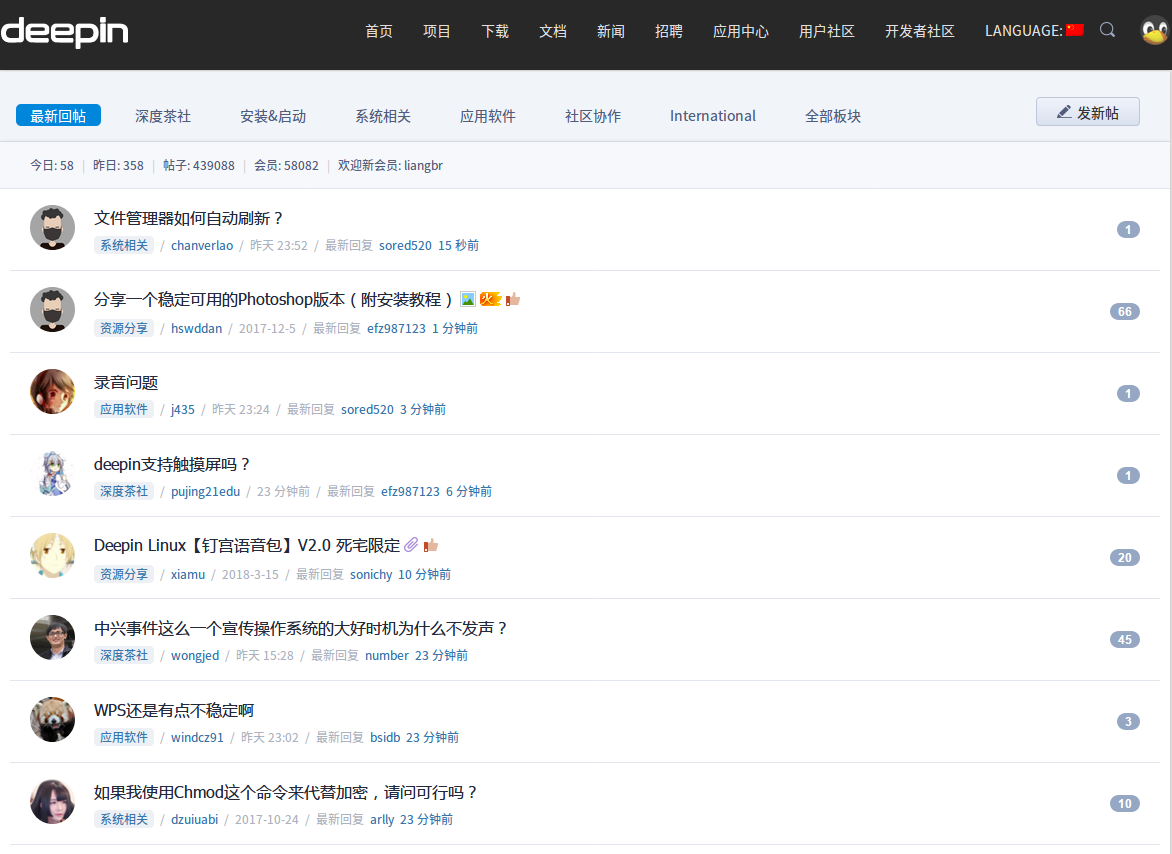The width and height of the screenshot is (1172, 854).
Task: Open xiamu's avatar on the 钉宫语音包 post
Action: tap(52, 556)
